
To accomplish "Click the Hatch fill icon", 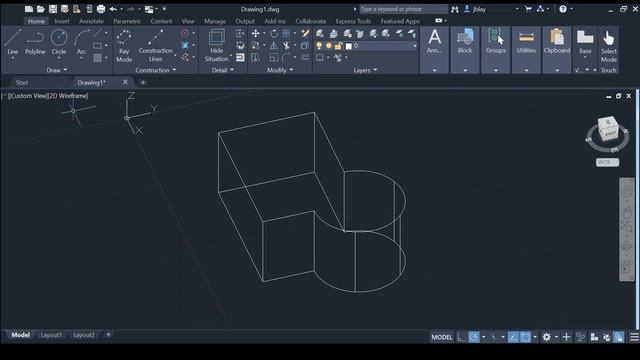I will tap(98, 58).
